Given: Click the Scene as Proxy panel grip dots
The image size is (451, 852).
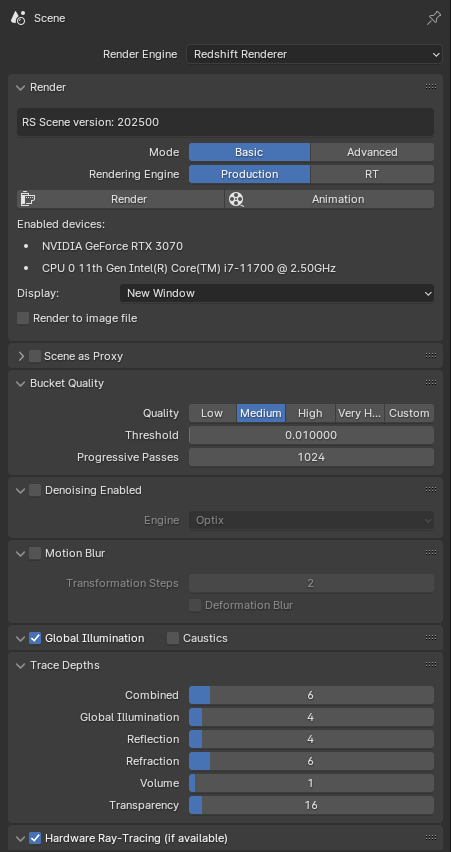Looking at the screenshot, I should click(x=431, y=355).
